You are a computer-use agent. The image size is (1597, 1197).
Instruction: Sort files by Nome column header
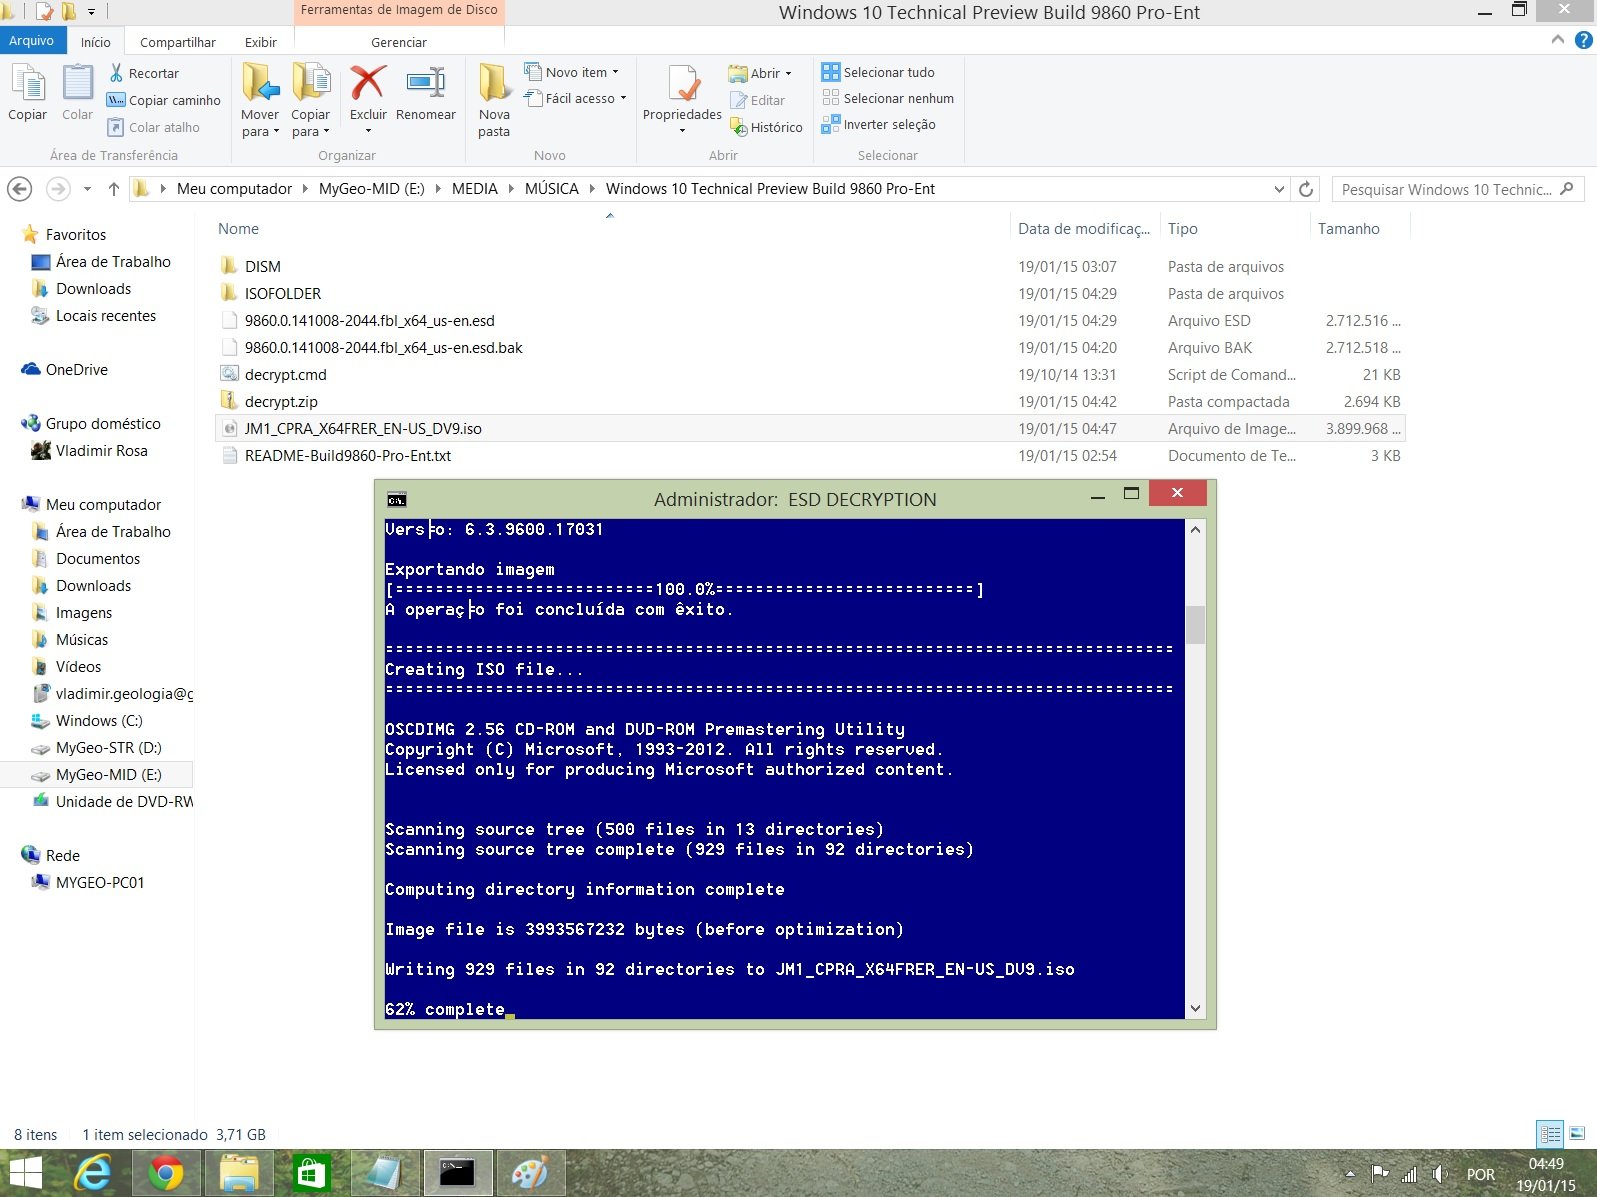point(238,229)
